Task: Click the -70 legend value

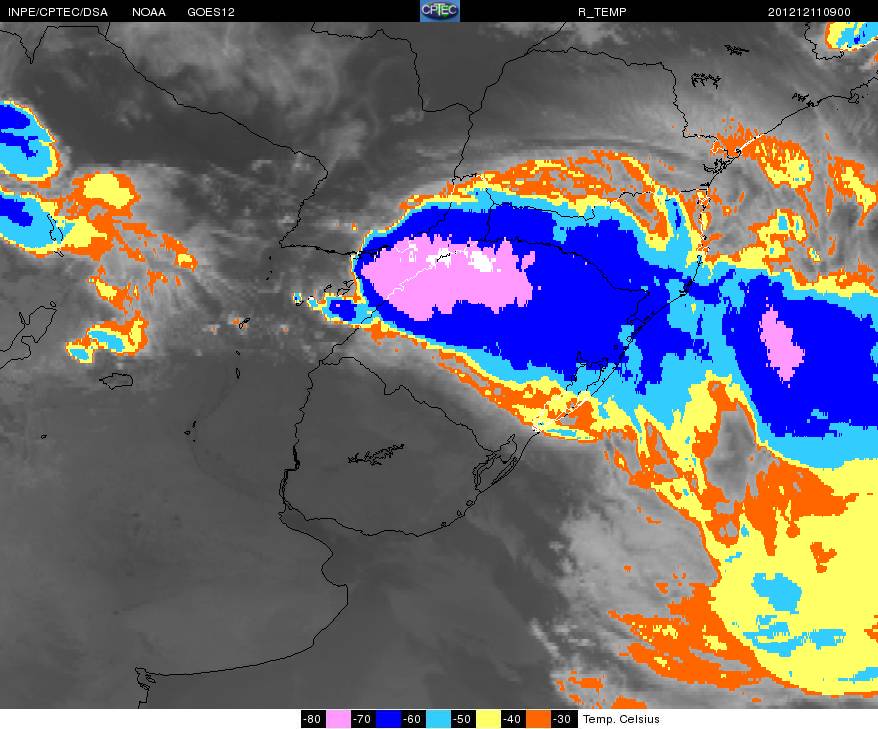Action: coord(363,719)
